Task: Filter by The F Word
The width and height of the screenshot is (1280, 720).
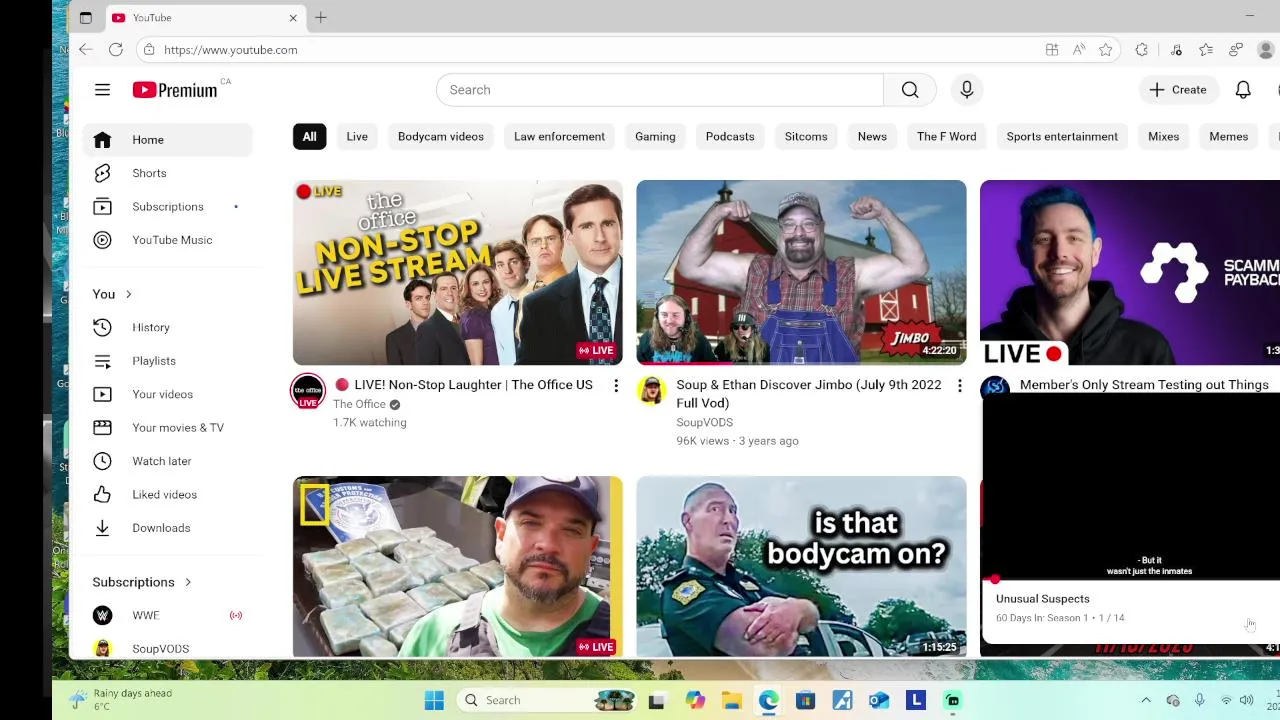Action: (x=947, y=137)
